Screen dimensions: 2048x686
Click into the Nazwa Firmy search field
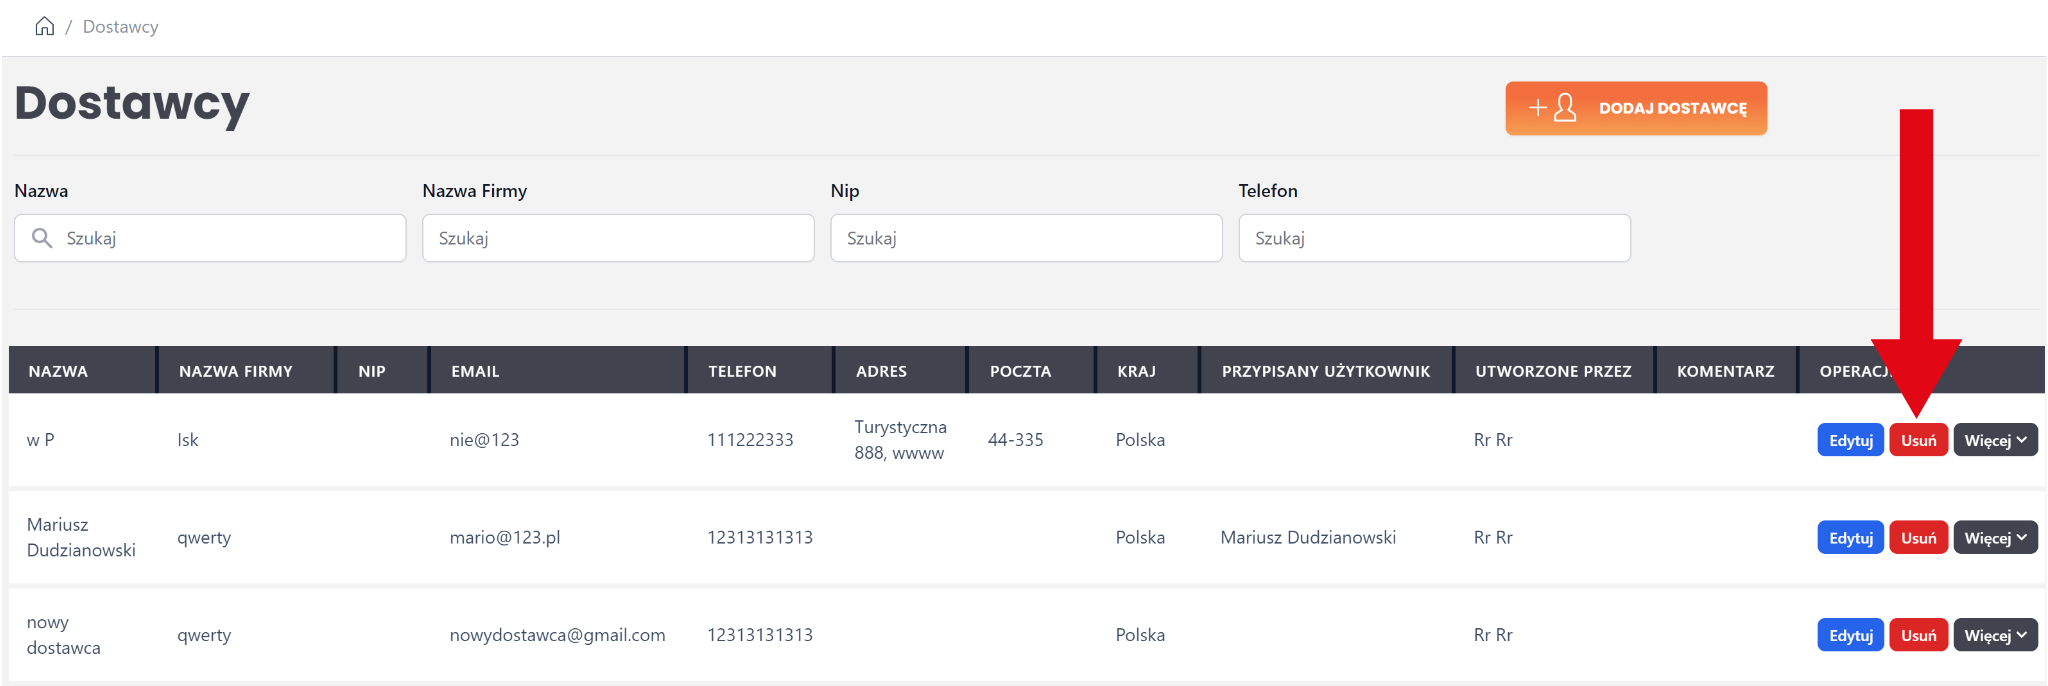[618, 238]
